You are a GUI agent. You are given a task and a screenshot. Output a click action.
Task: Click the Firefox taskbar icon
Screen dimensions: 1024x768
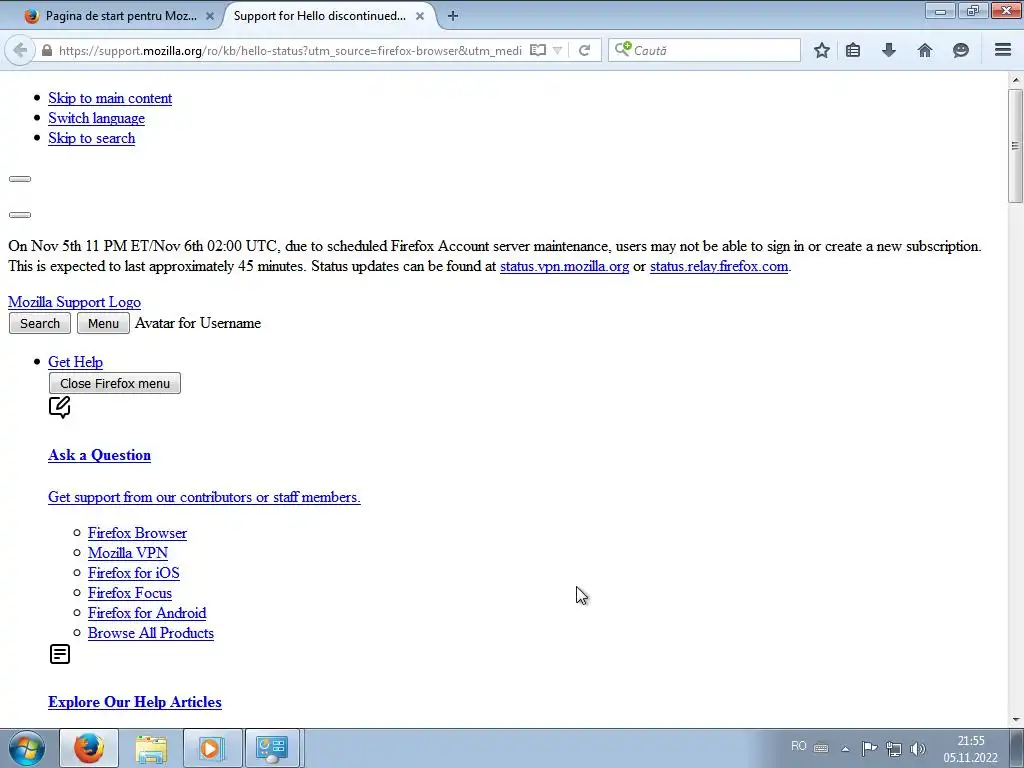(x=89, y=748)
